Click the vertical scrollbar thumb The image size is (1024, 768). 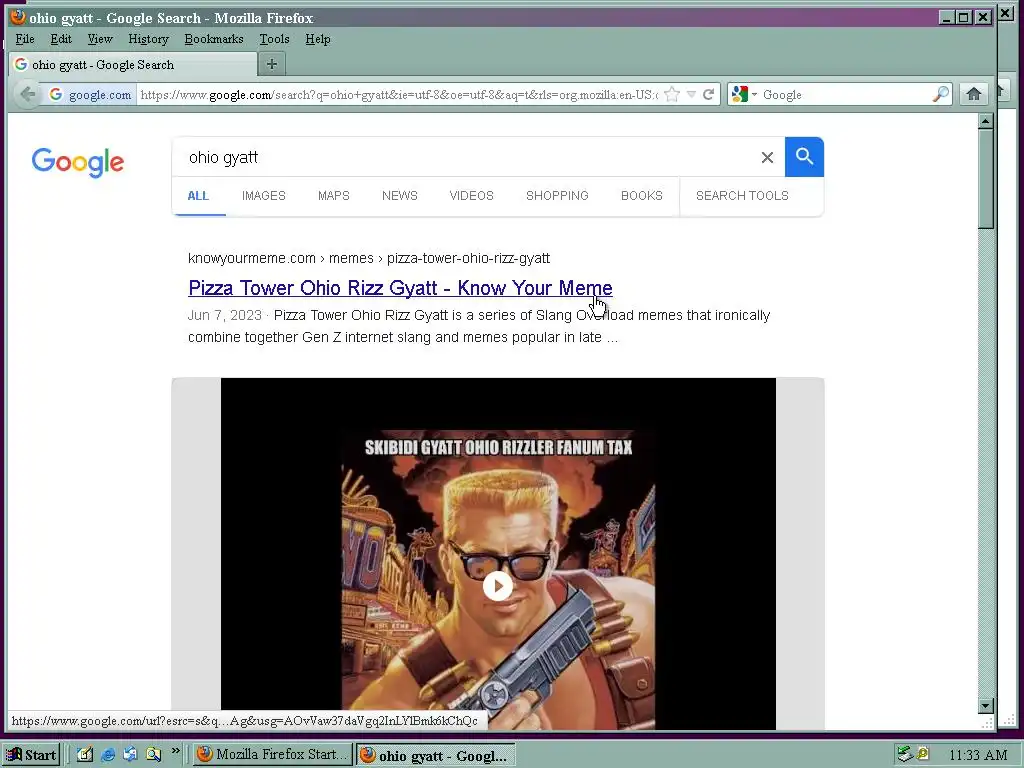(x=986, y=179)
